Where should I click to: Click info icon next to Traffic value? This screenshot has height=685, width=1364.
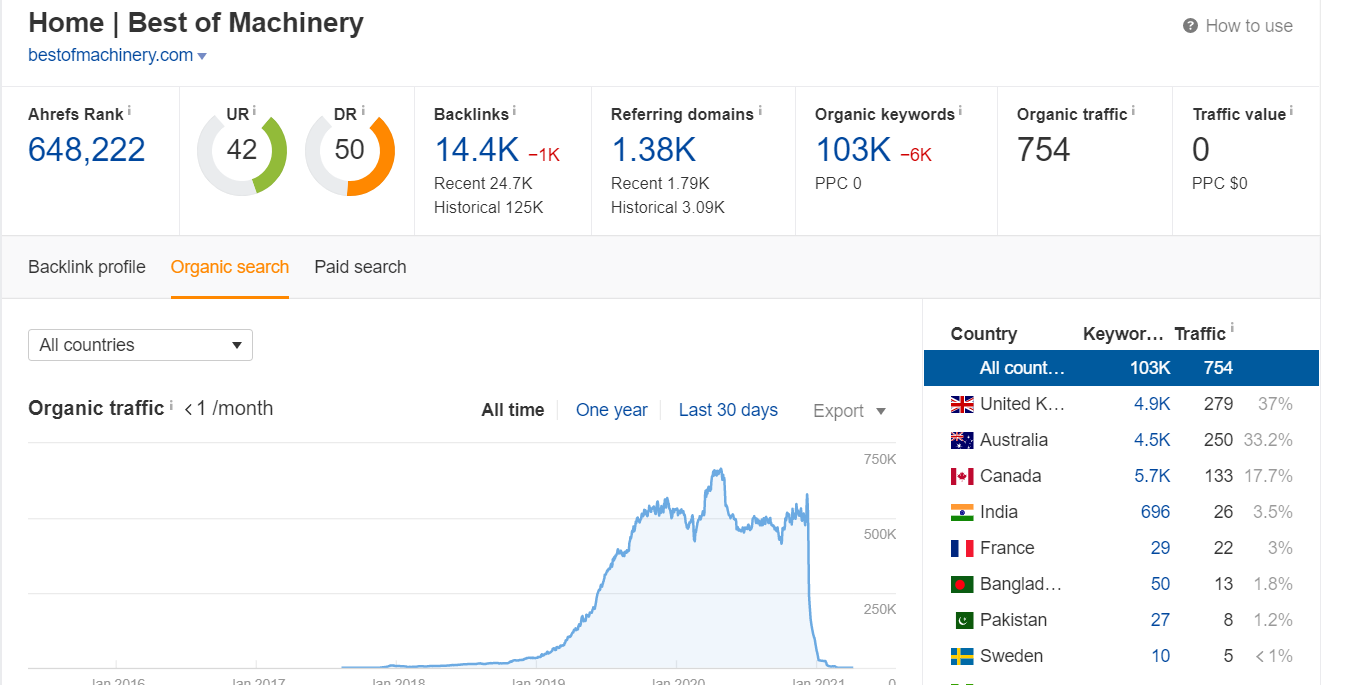point(1291,109)
